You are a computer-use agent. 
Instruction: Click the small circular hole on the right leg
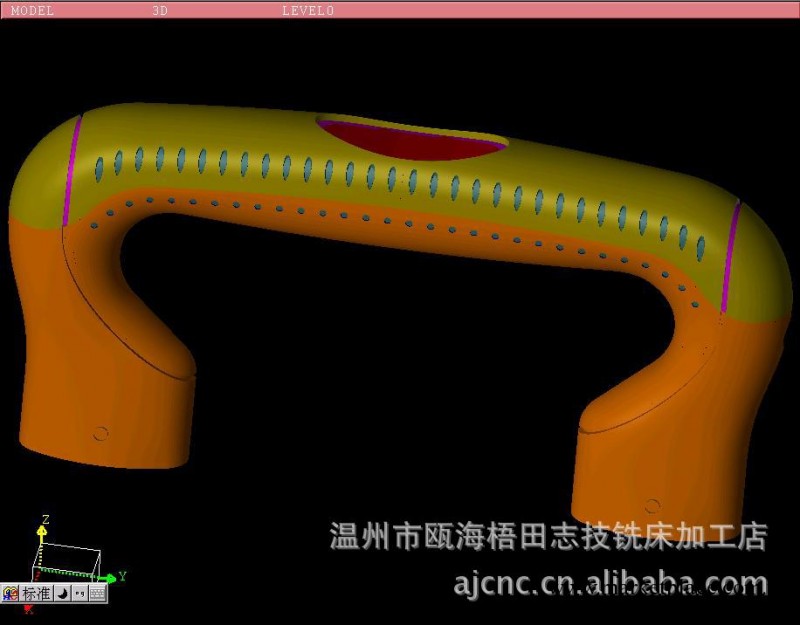click(x=652, y=505)
